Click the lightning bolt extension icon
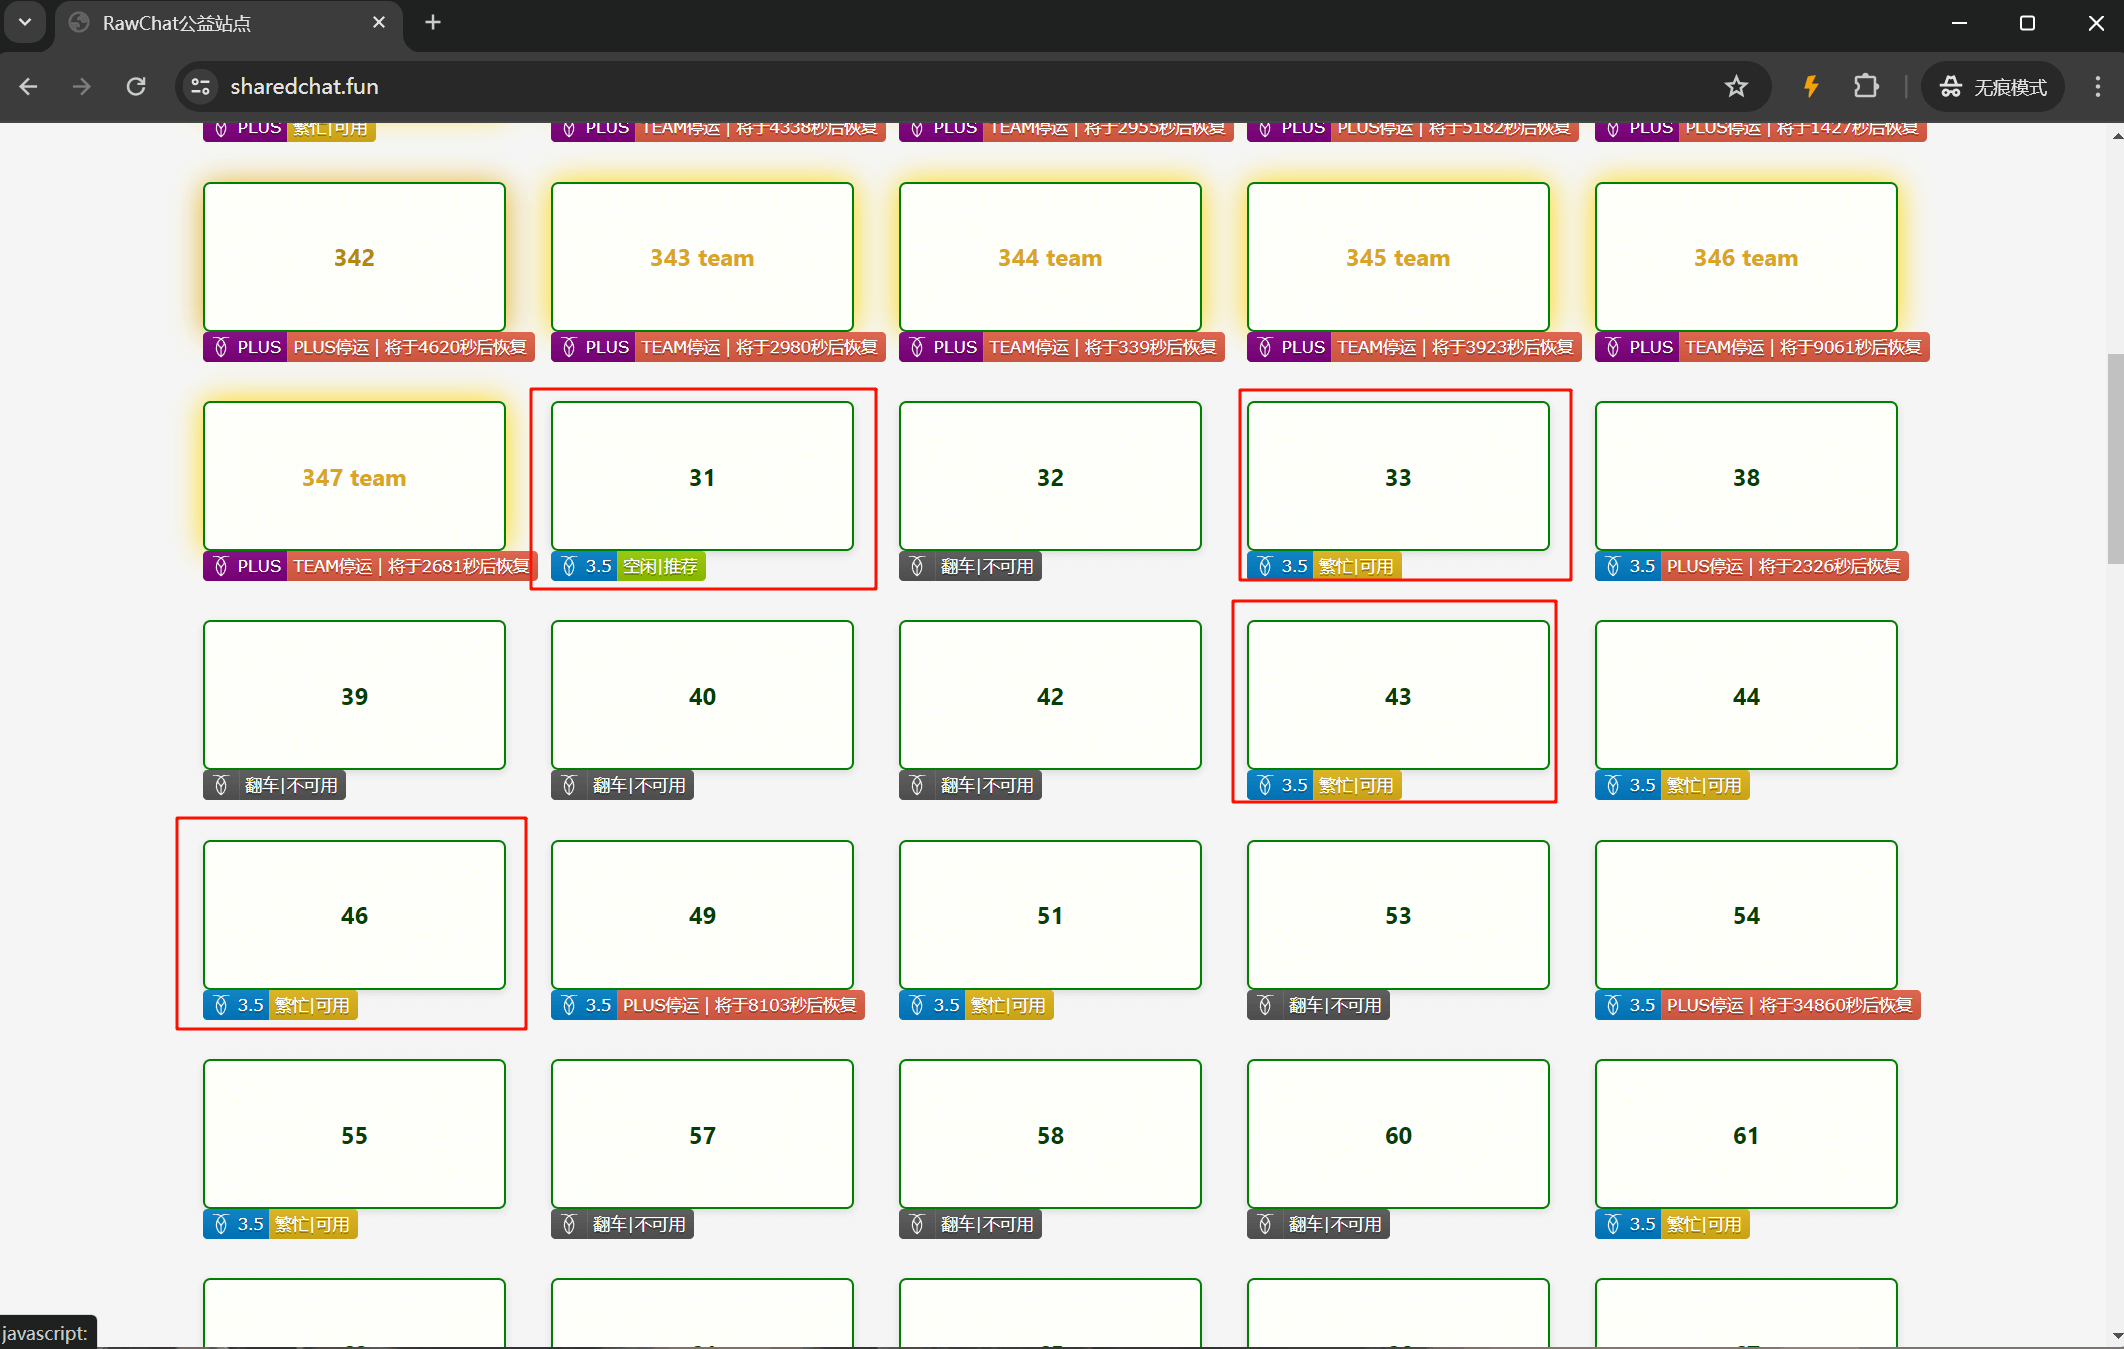The width and height of the screenshot is (2124, 1349). click(x=1810, y=86)
